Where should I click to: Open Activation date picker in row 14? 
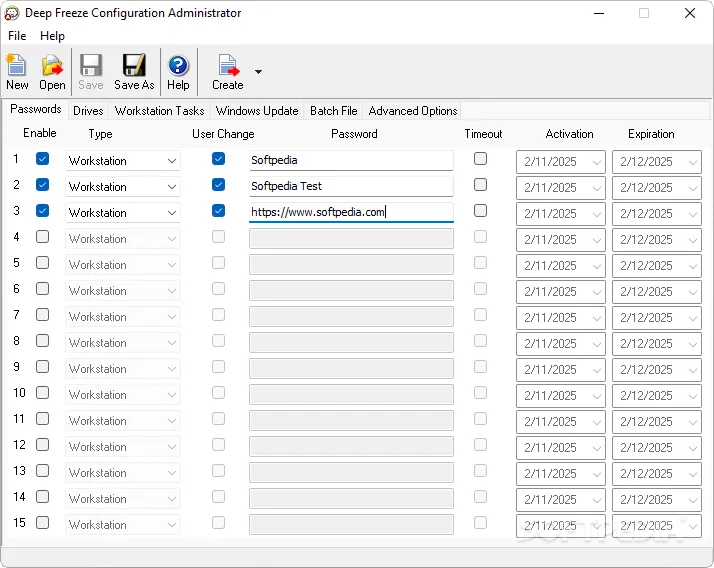point(561,499)
